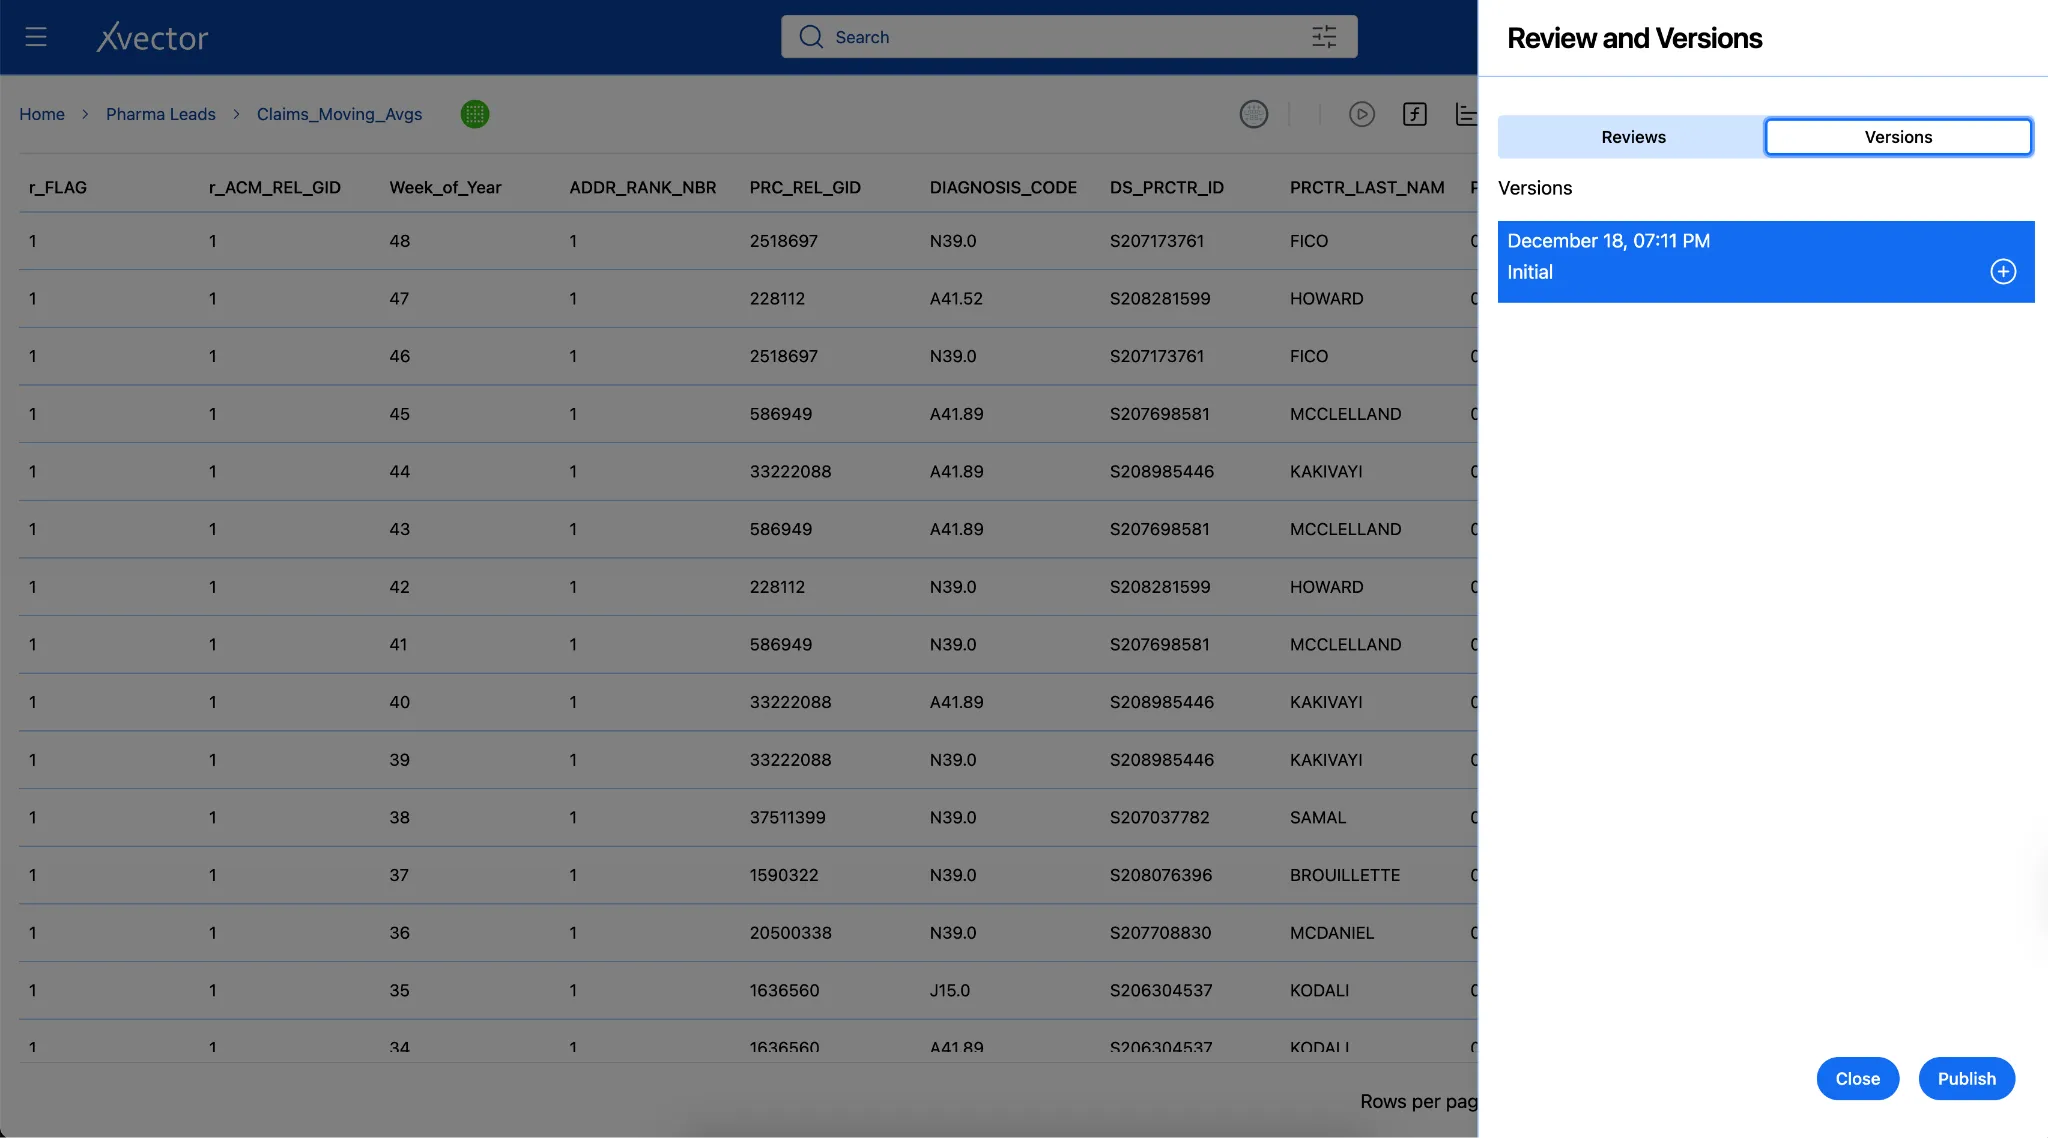The width and height of the screenshot is (2048, 1138).
Task: Select Week_of_Year cell 35
Action: coord(400,990)
